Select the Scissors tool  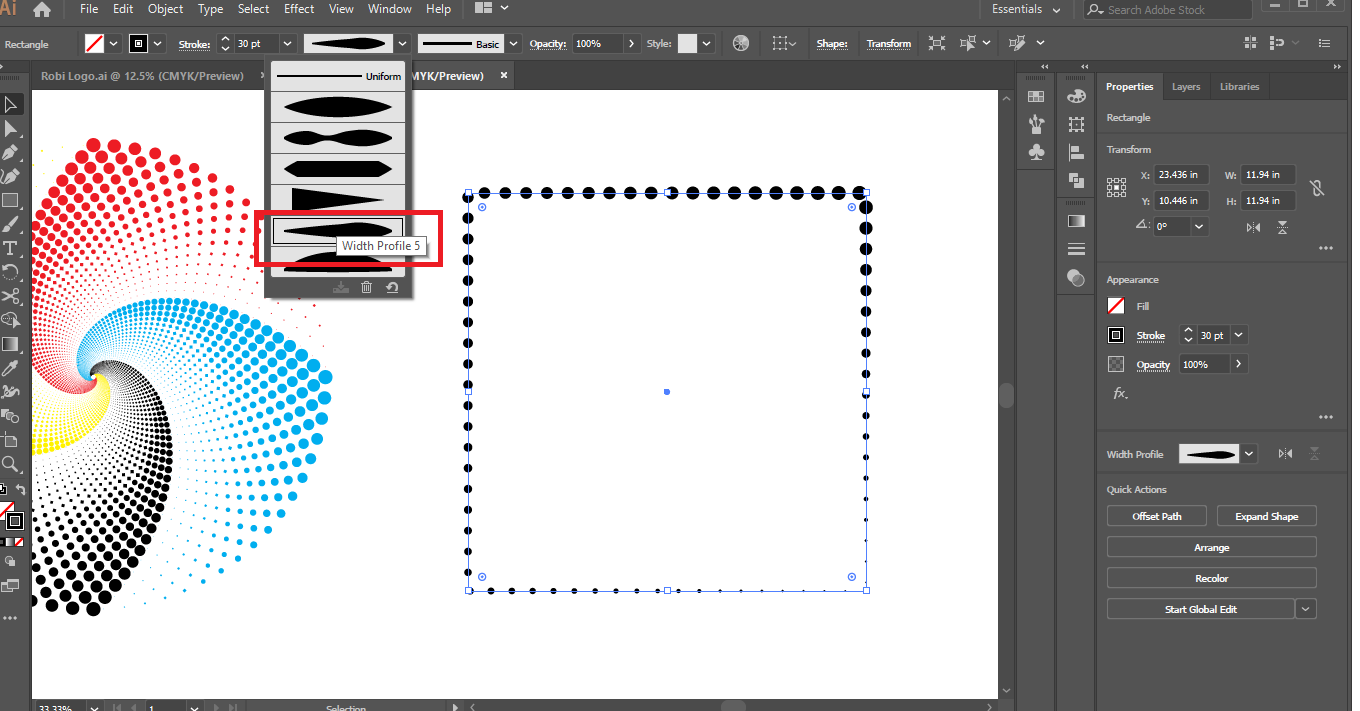point(10,296)
